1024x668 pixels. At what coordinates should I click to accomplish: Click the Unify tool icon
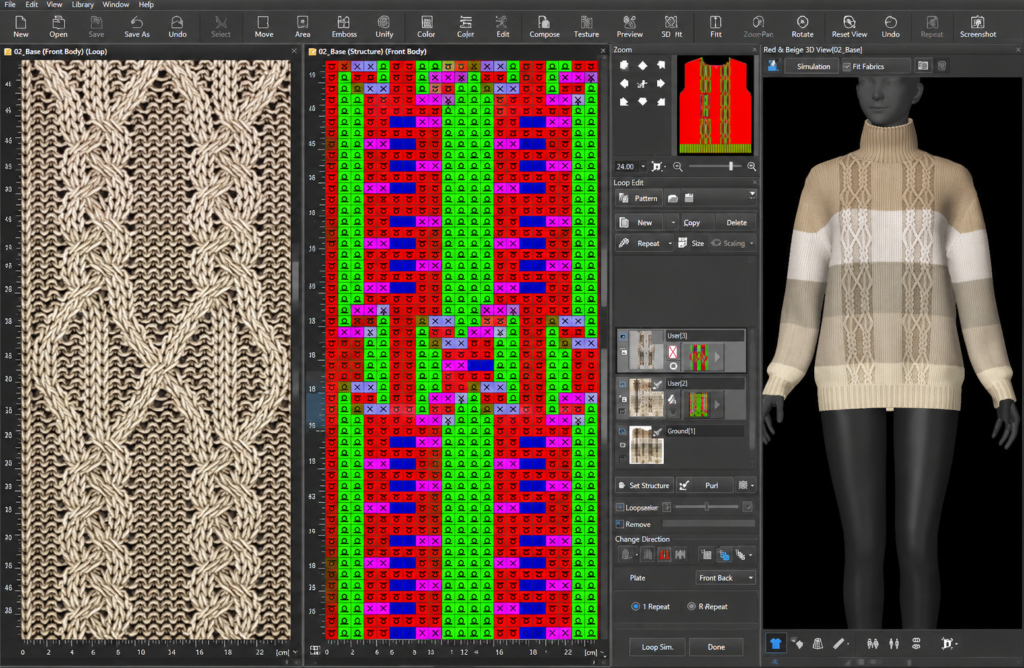click(x=384, y=27)
